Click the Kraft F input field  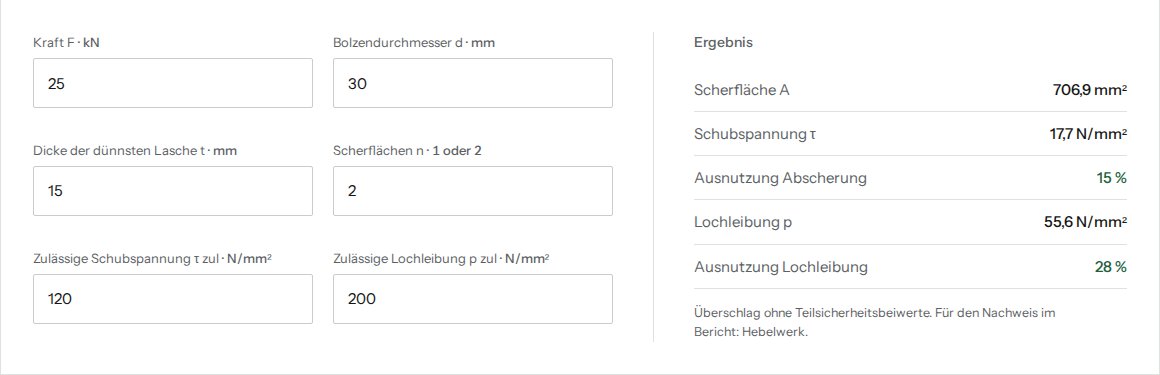click(x=172, y=83)
